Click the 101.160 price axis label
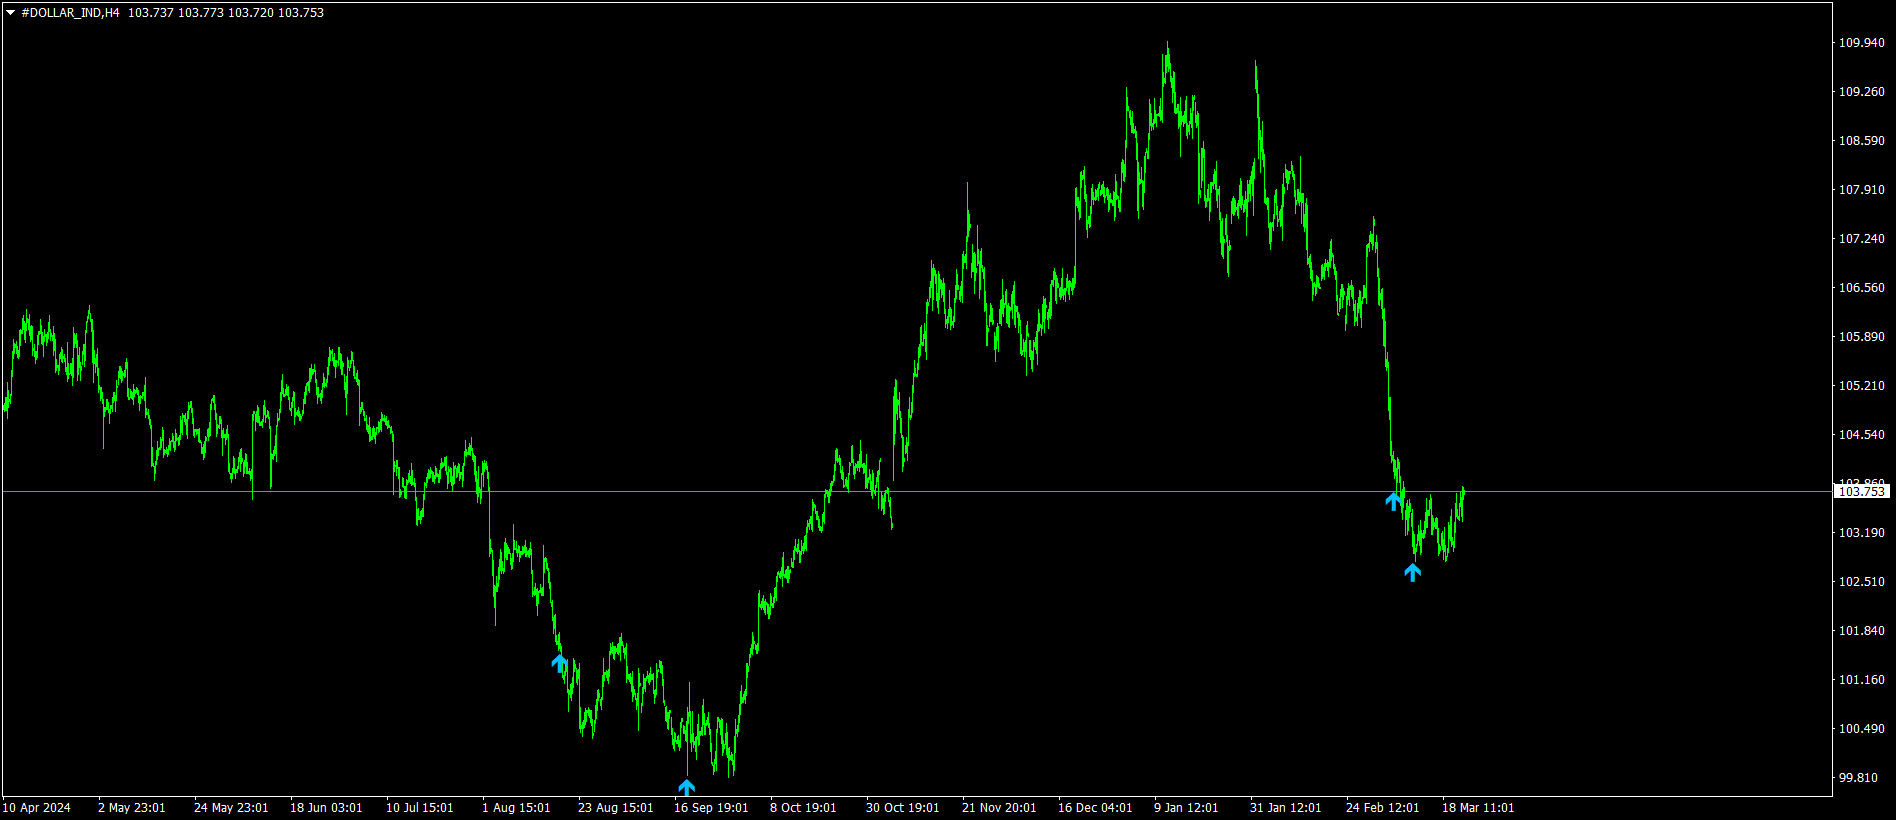 (1862, 680)
